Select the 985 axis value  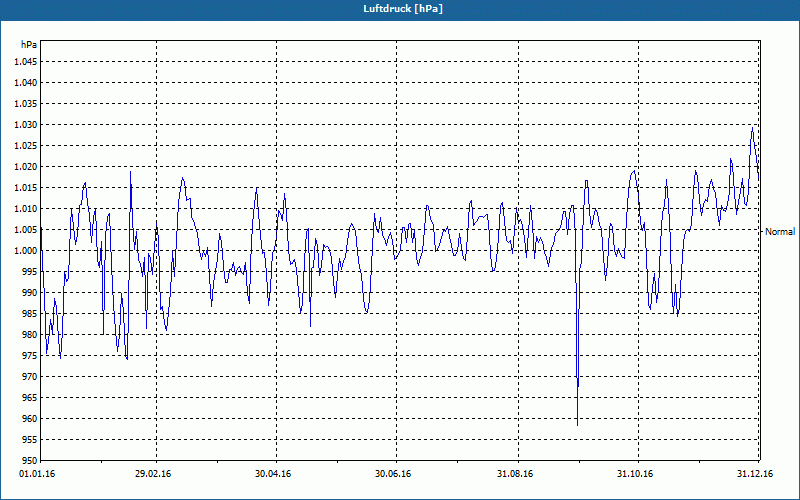[30, 314]
